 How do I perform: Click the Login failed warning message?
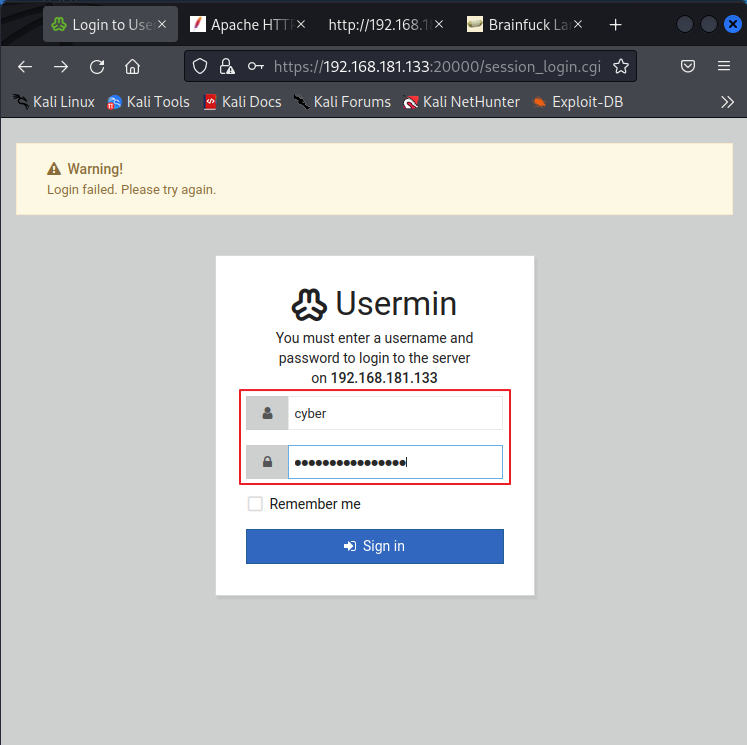point(131,190)
